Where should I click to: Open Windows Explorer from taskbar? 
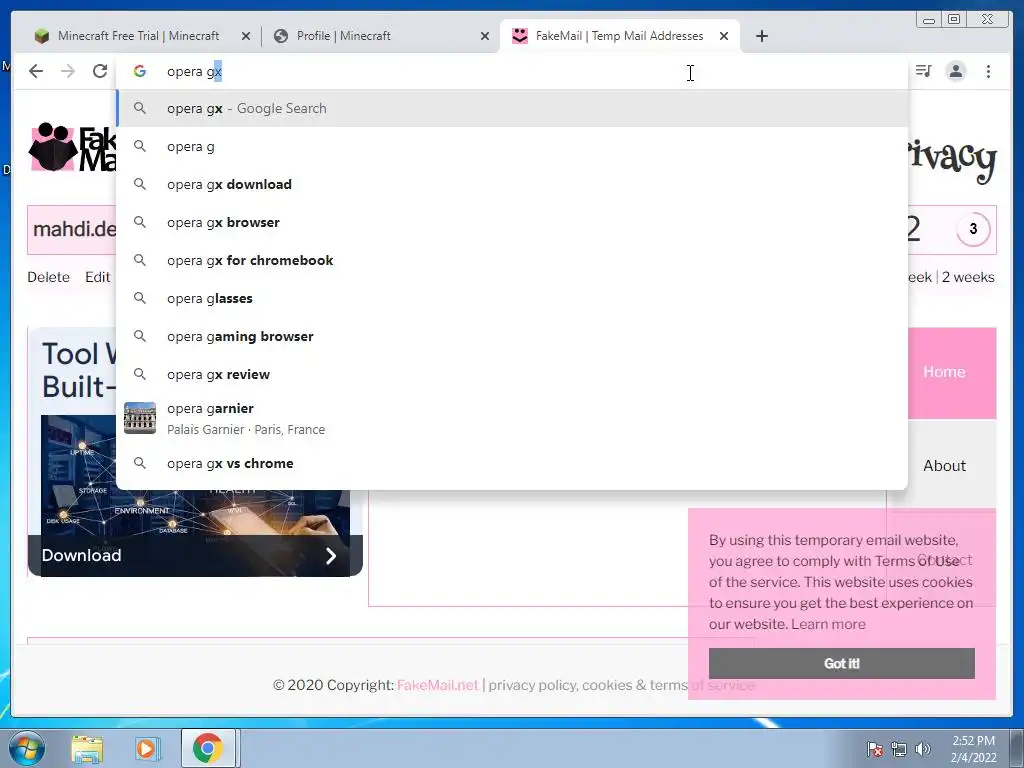(87, 748)
